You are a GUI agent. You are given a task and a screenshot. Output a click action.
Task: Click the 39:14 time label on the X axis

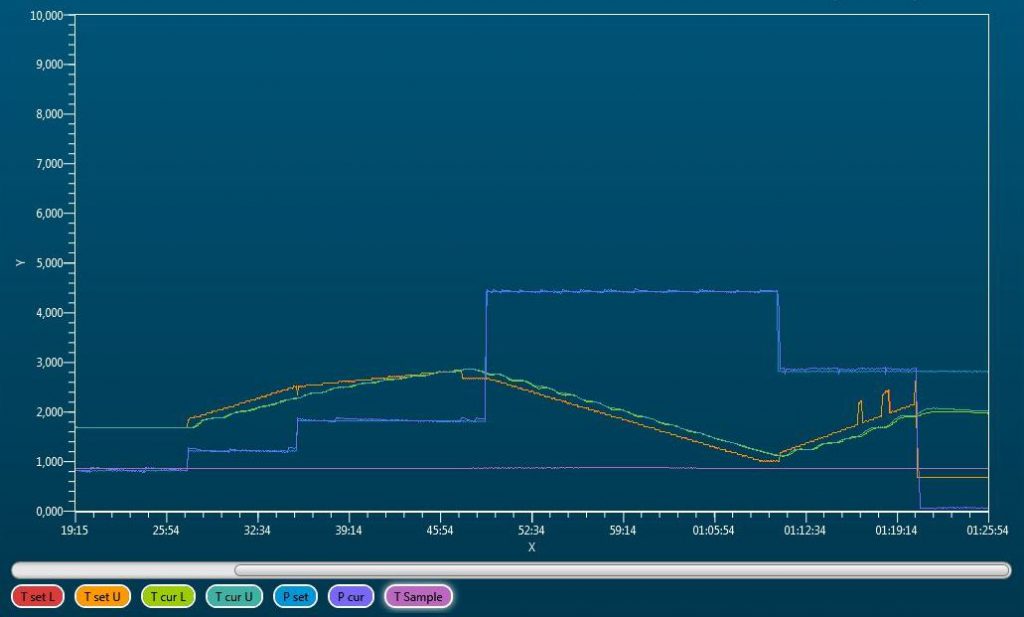pos(348,531)
